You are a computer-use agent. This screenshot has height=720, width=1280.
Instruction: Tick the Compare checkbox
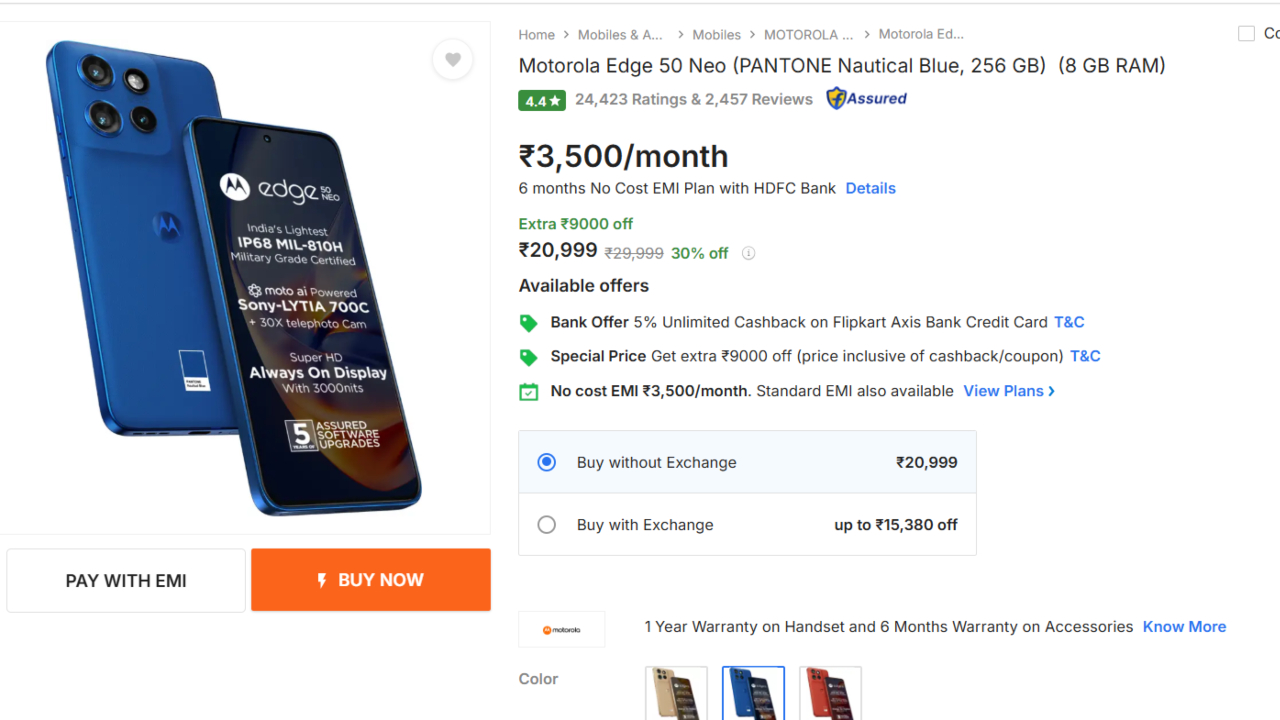pyautogui.click(x=1246, y=34)
